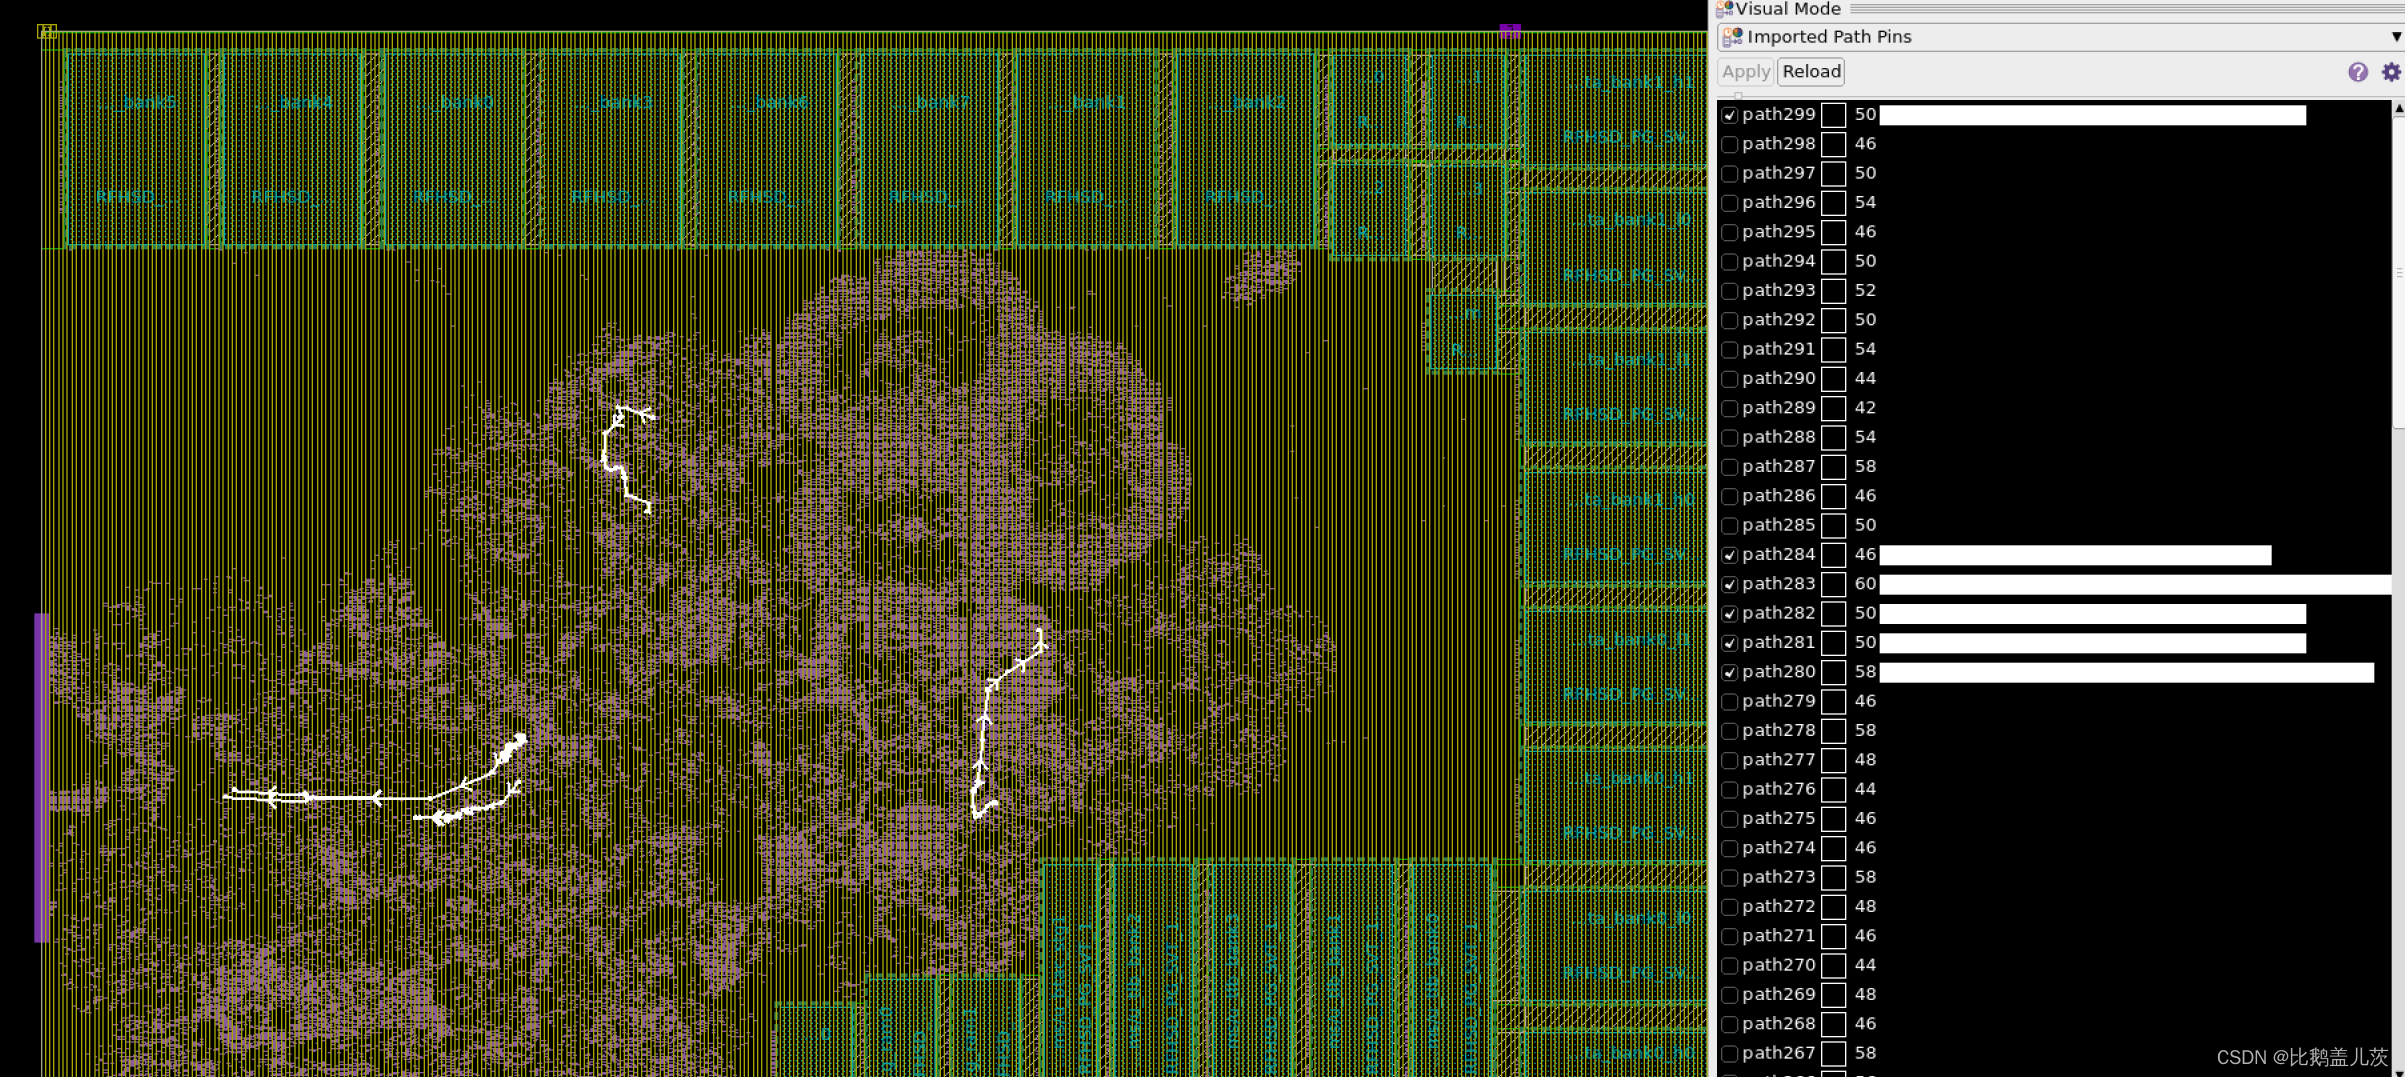Screen dimensions: 2405x1077
Task: Uncheck the path299 checkbox
Action: coord(1730,116)
